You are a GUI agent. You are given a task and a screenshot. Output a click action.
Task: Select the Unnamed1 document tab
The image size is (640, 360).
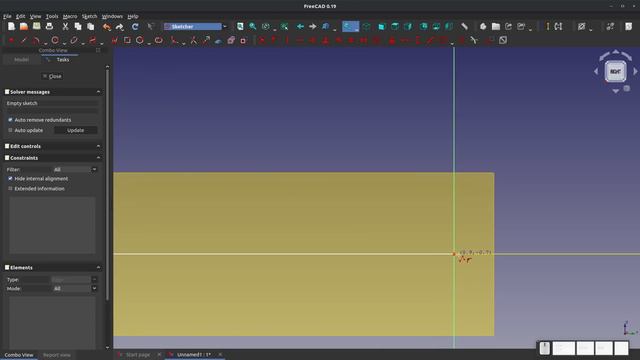tap(194, 355)
